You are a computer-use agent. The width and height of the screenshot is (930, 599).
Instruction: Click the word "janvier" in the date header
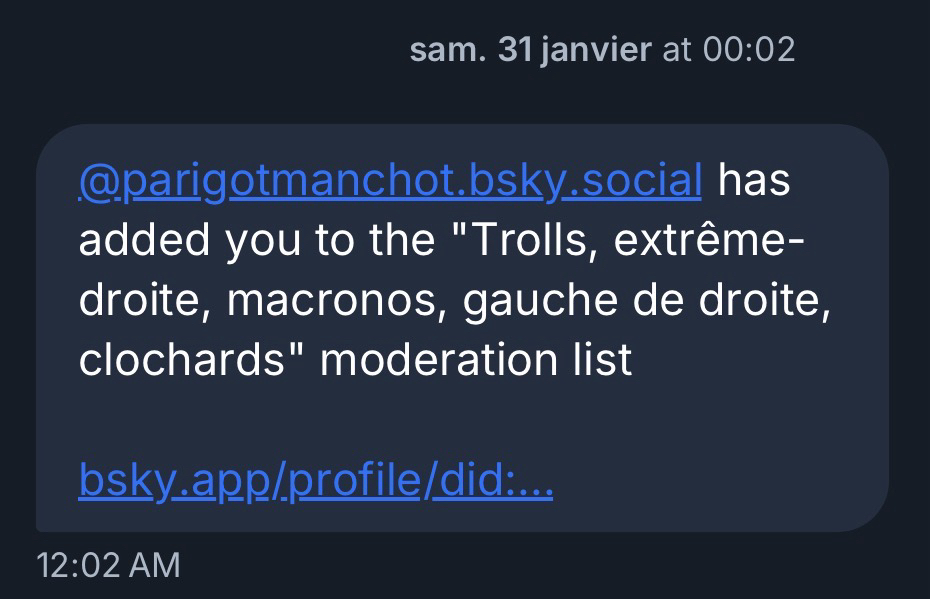point(595,50)
